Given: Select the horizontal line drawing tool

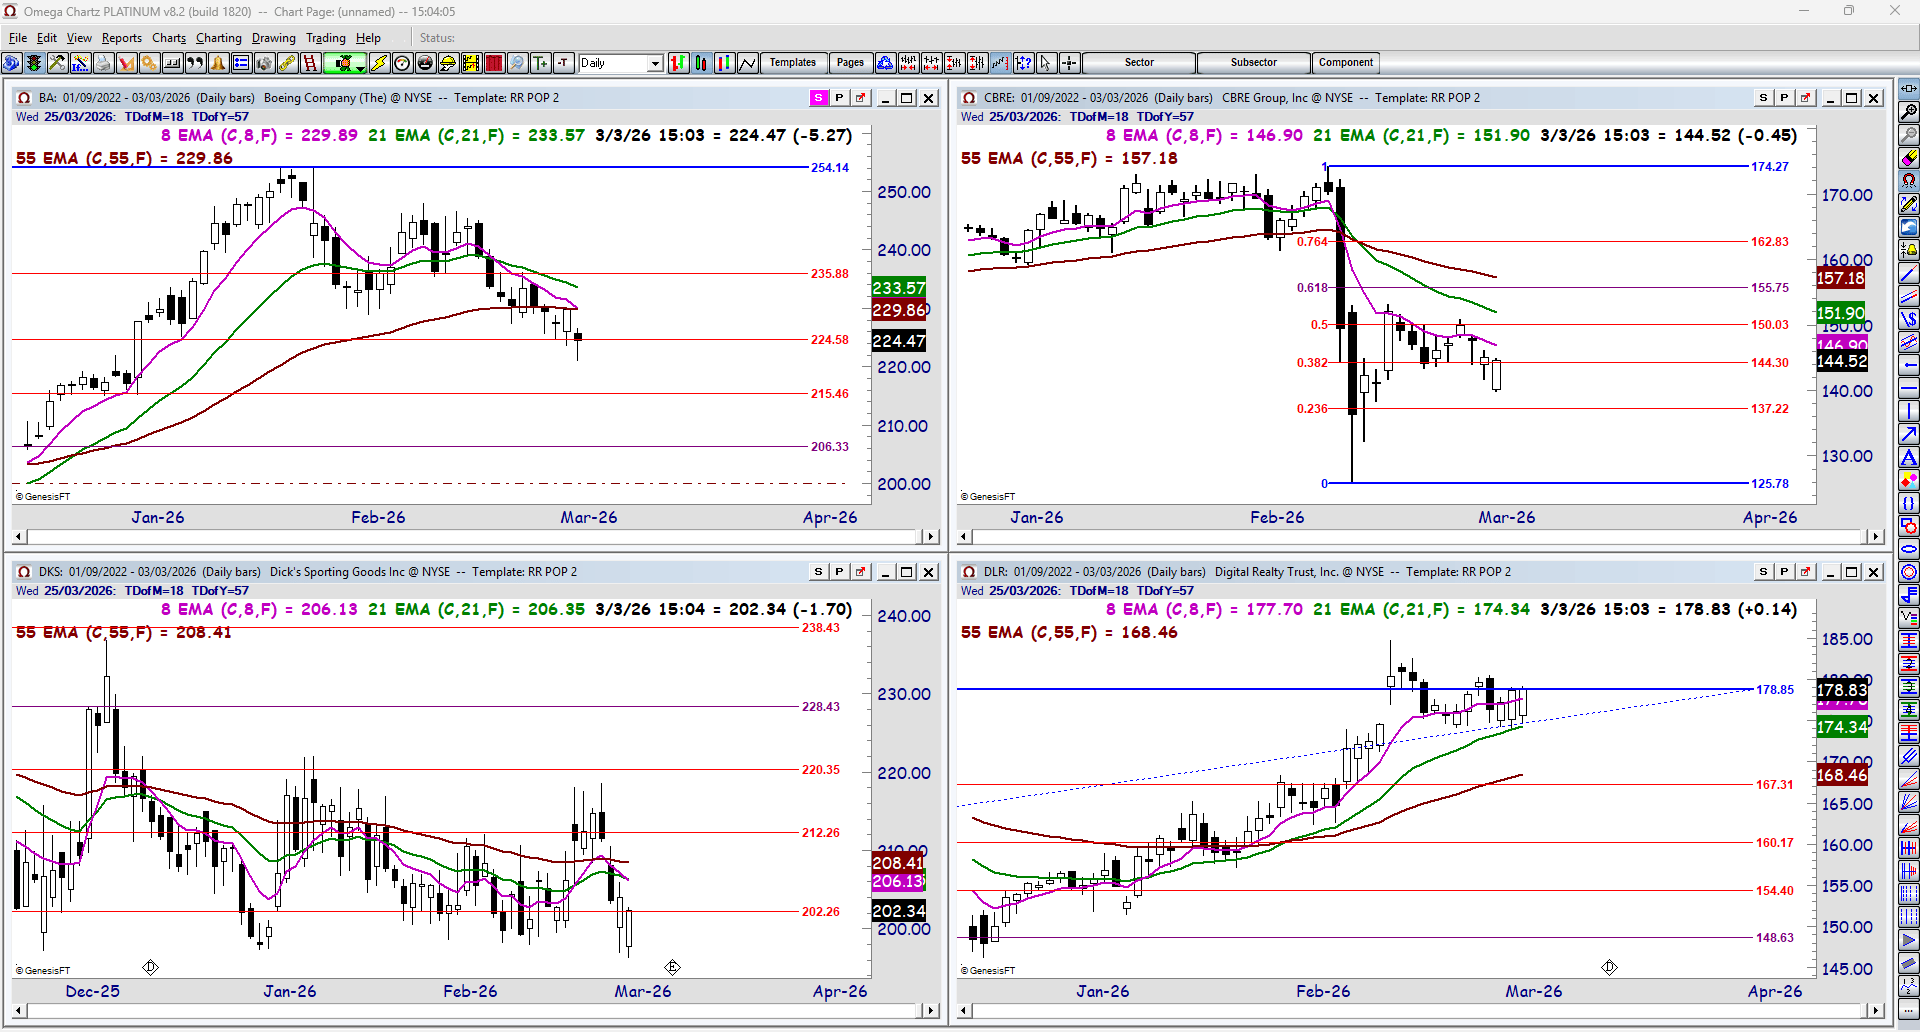Looking at the screenshot, I should point(1909,388).
